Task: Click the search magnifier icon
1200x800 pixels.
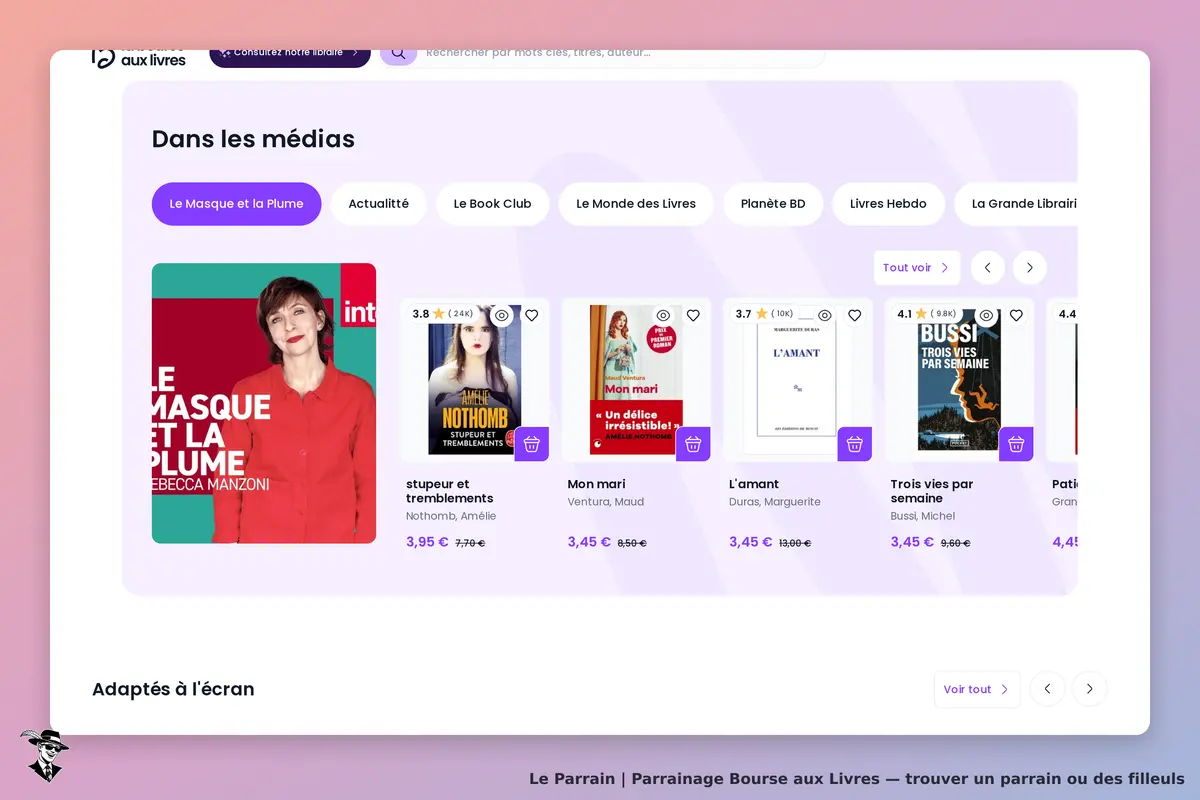Action: 398,54
